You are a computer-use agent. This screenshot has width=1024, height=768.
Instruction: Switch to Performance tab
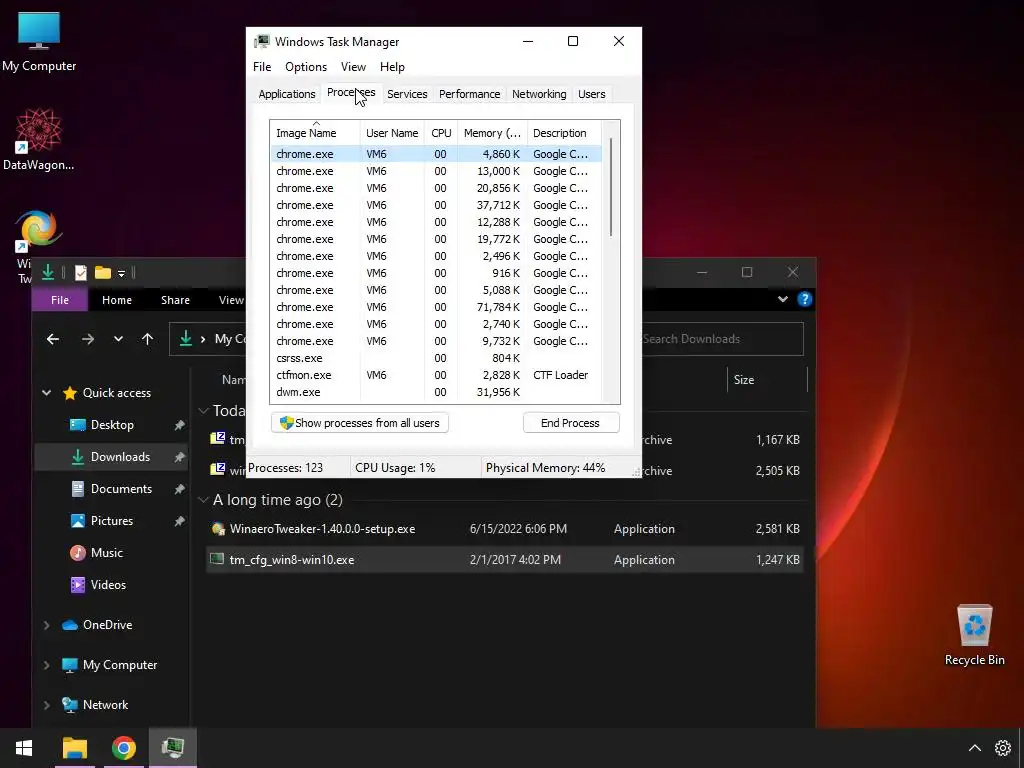point(470,94)
